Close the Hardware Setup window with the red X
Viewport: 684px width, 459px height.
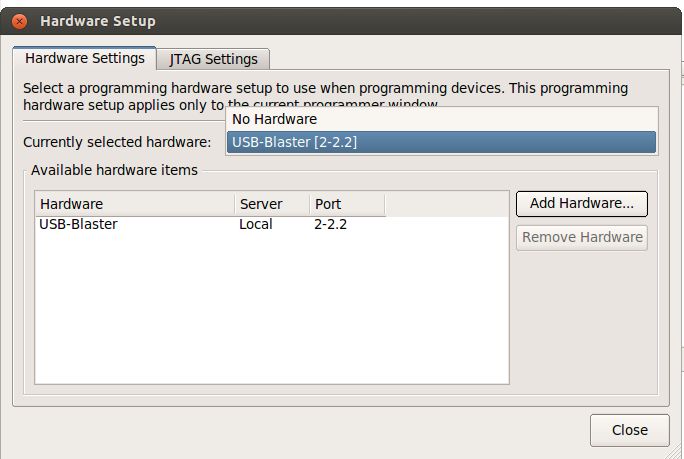click(19, 21)
